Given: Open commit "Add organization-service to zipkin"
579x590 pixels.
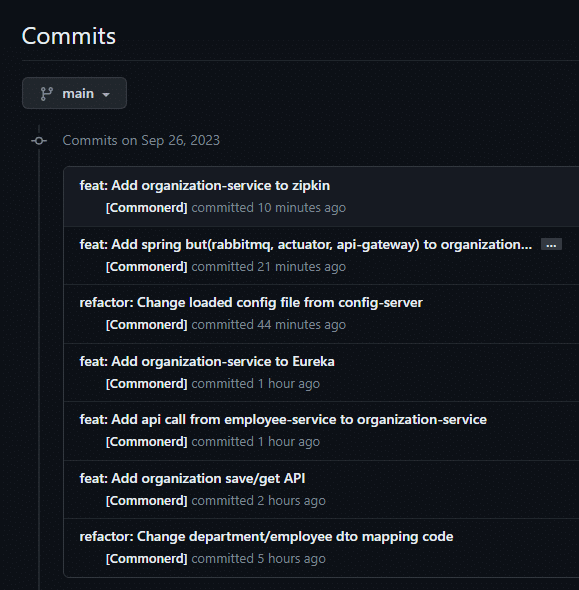Looking at the screenshot, I should point(205,186).
